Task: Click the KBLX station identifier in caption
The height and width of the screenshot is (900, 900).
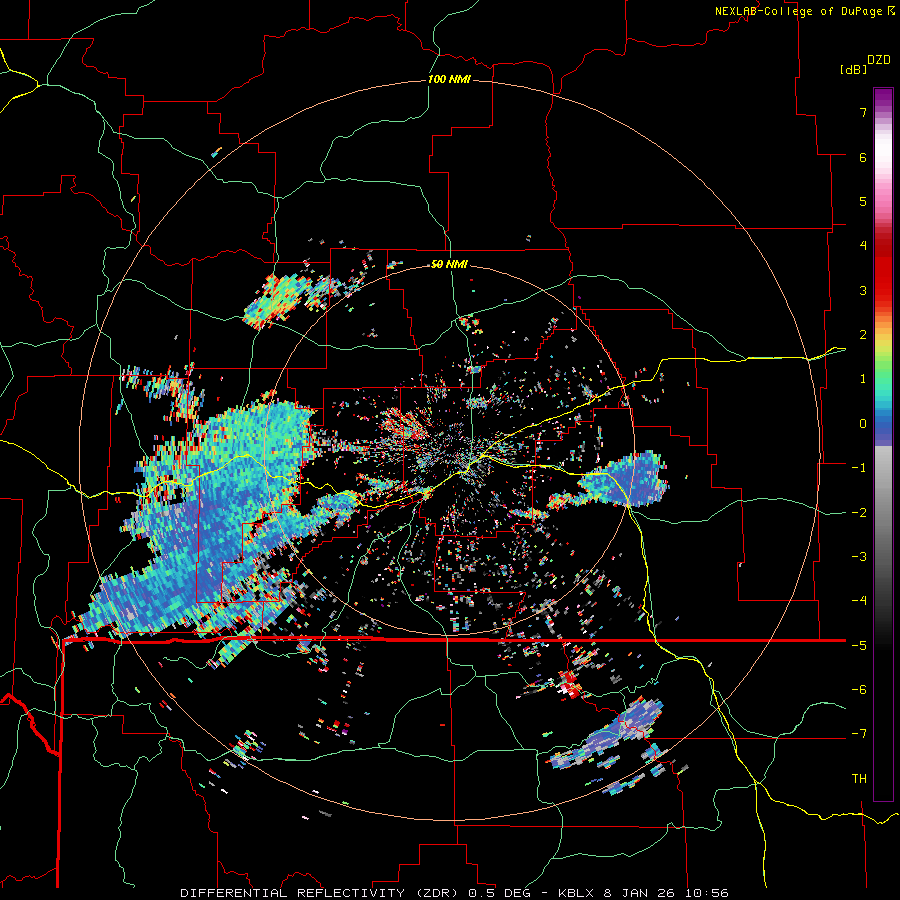Action: [577, 893]
